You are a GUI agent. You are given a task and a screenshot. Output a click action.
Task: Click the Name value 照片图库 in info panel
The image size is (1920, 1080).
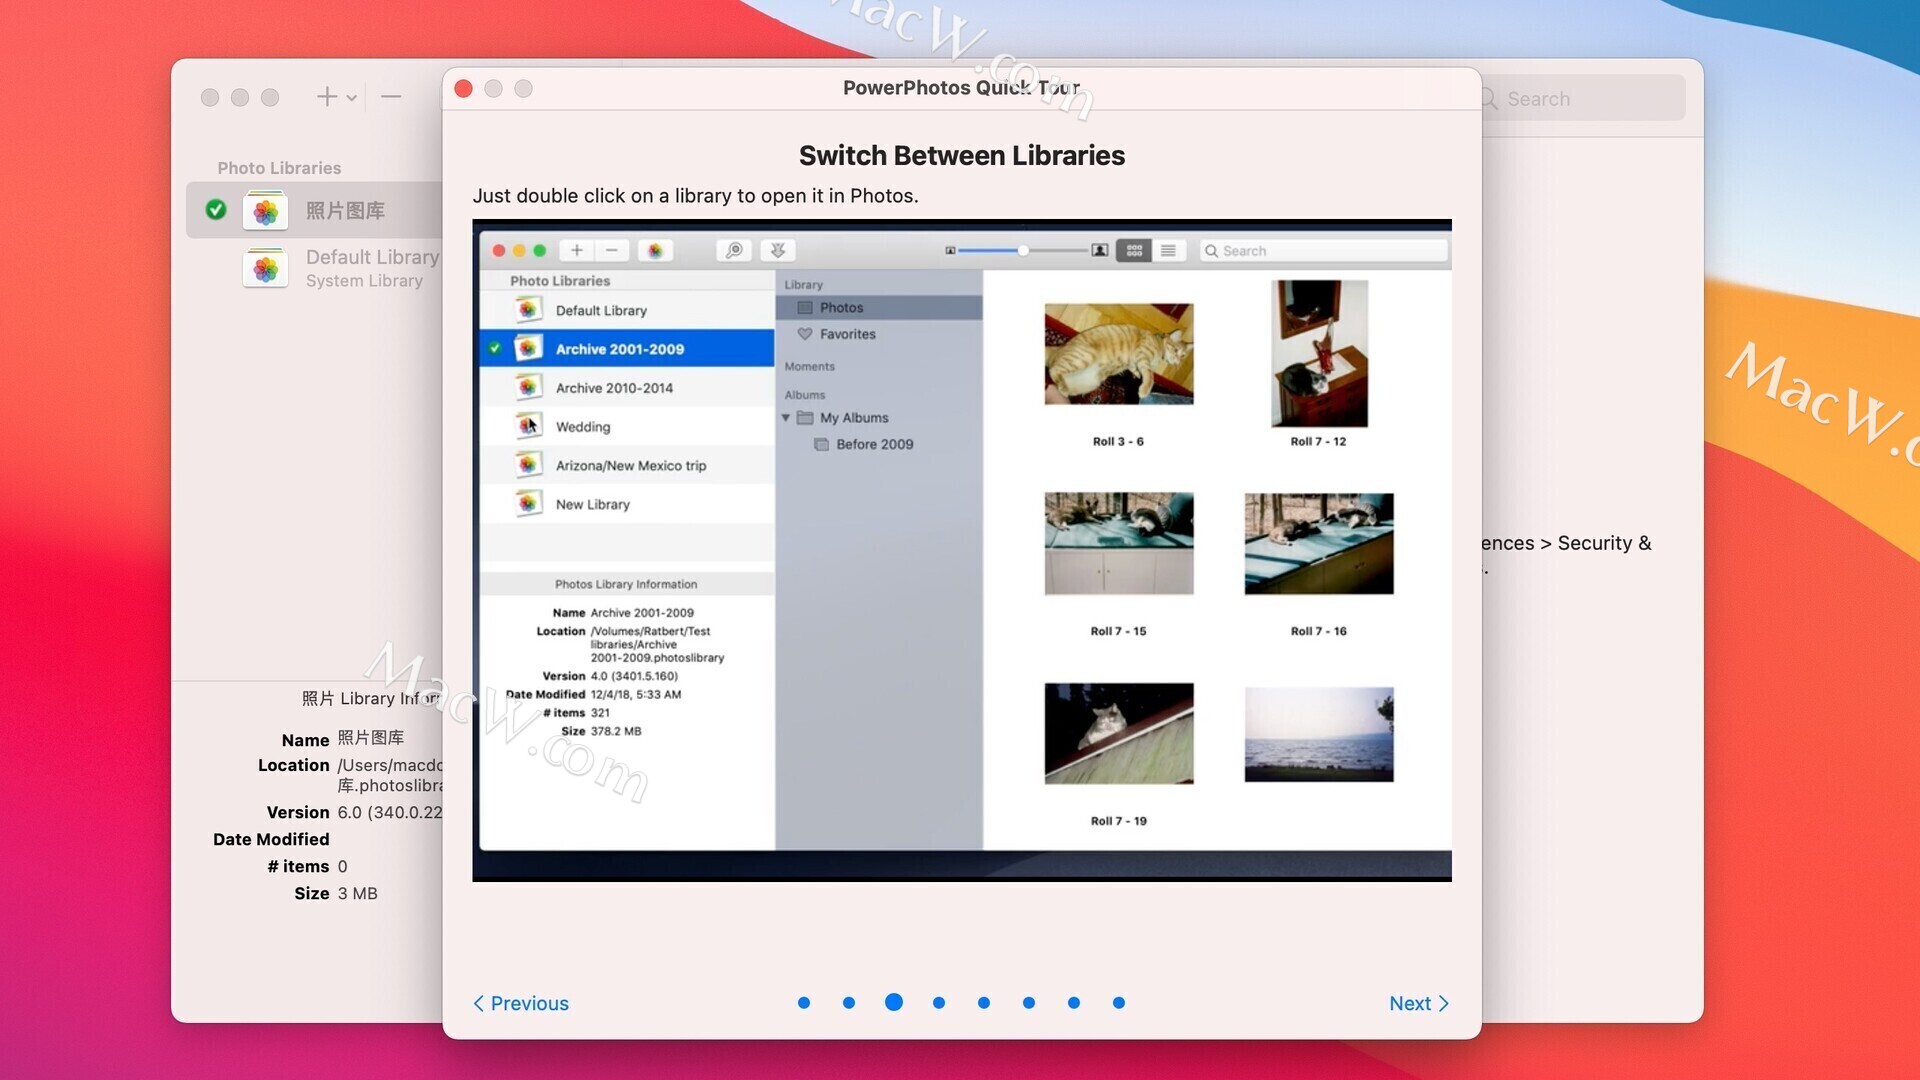coord(371,738)
